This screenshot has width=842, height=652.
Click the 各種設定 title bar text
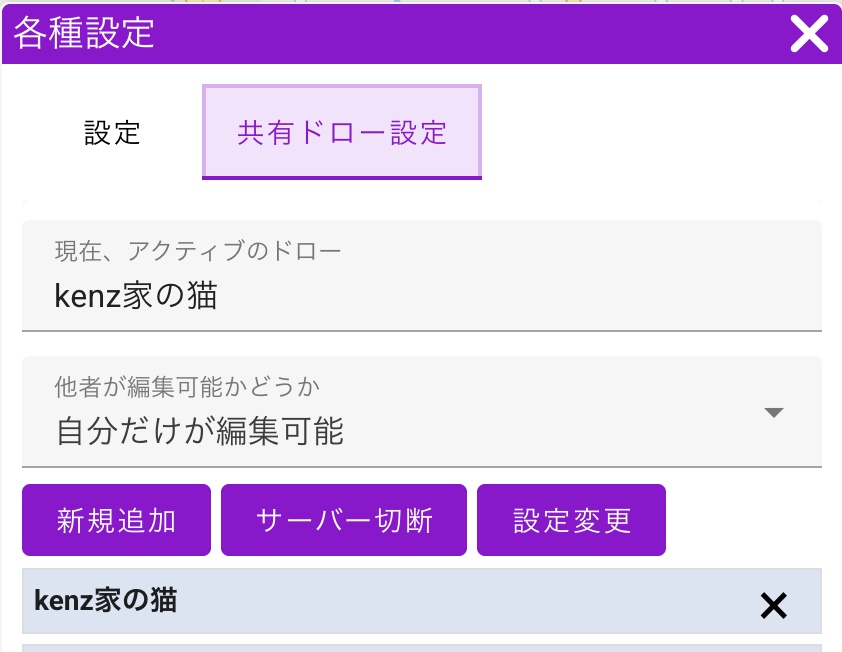[84, 33]
